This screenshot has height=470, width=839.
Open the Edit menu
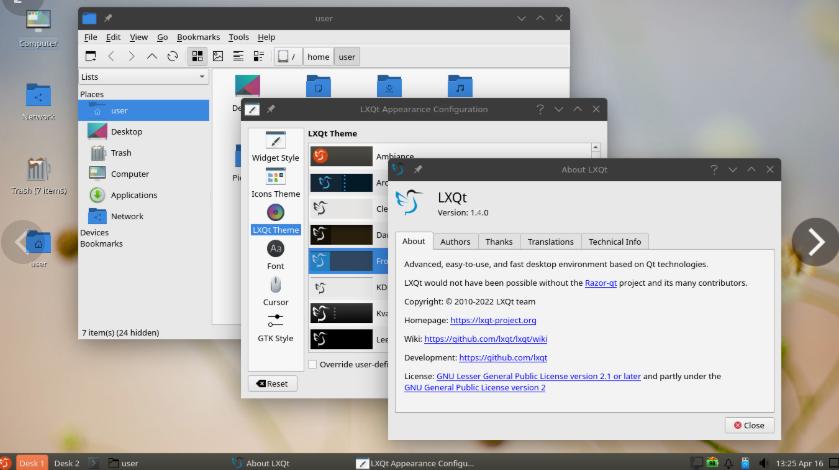(x=113, y=37)
